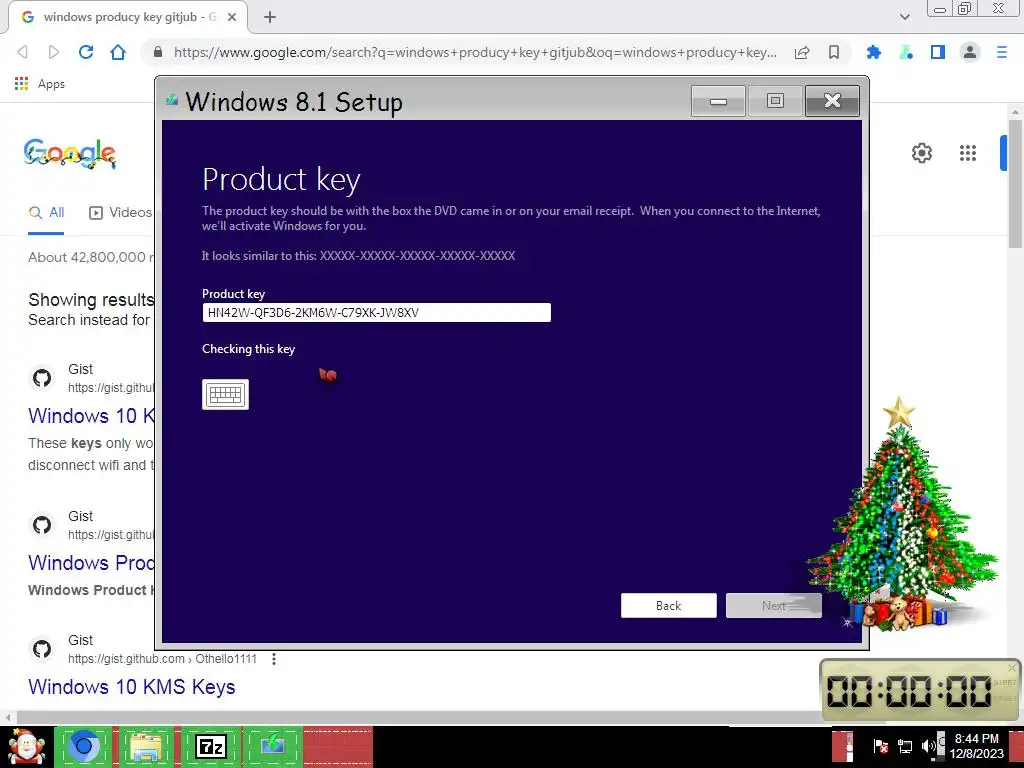
Task: Bookmark this page icon
Action: pyautogui.click(x=834, y=52)
